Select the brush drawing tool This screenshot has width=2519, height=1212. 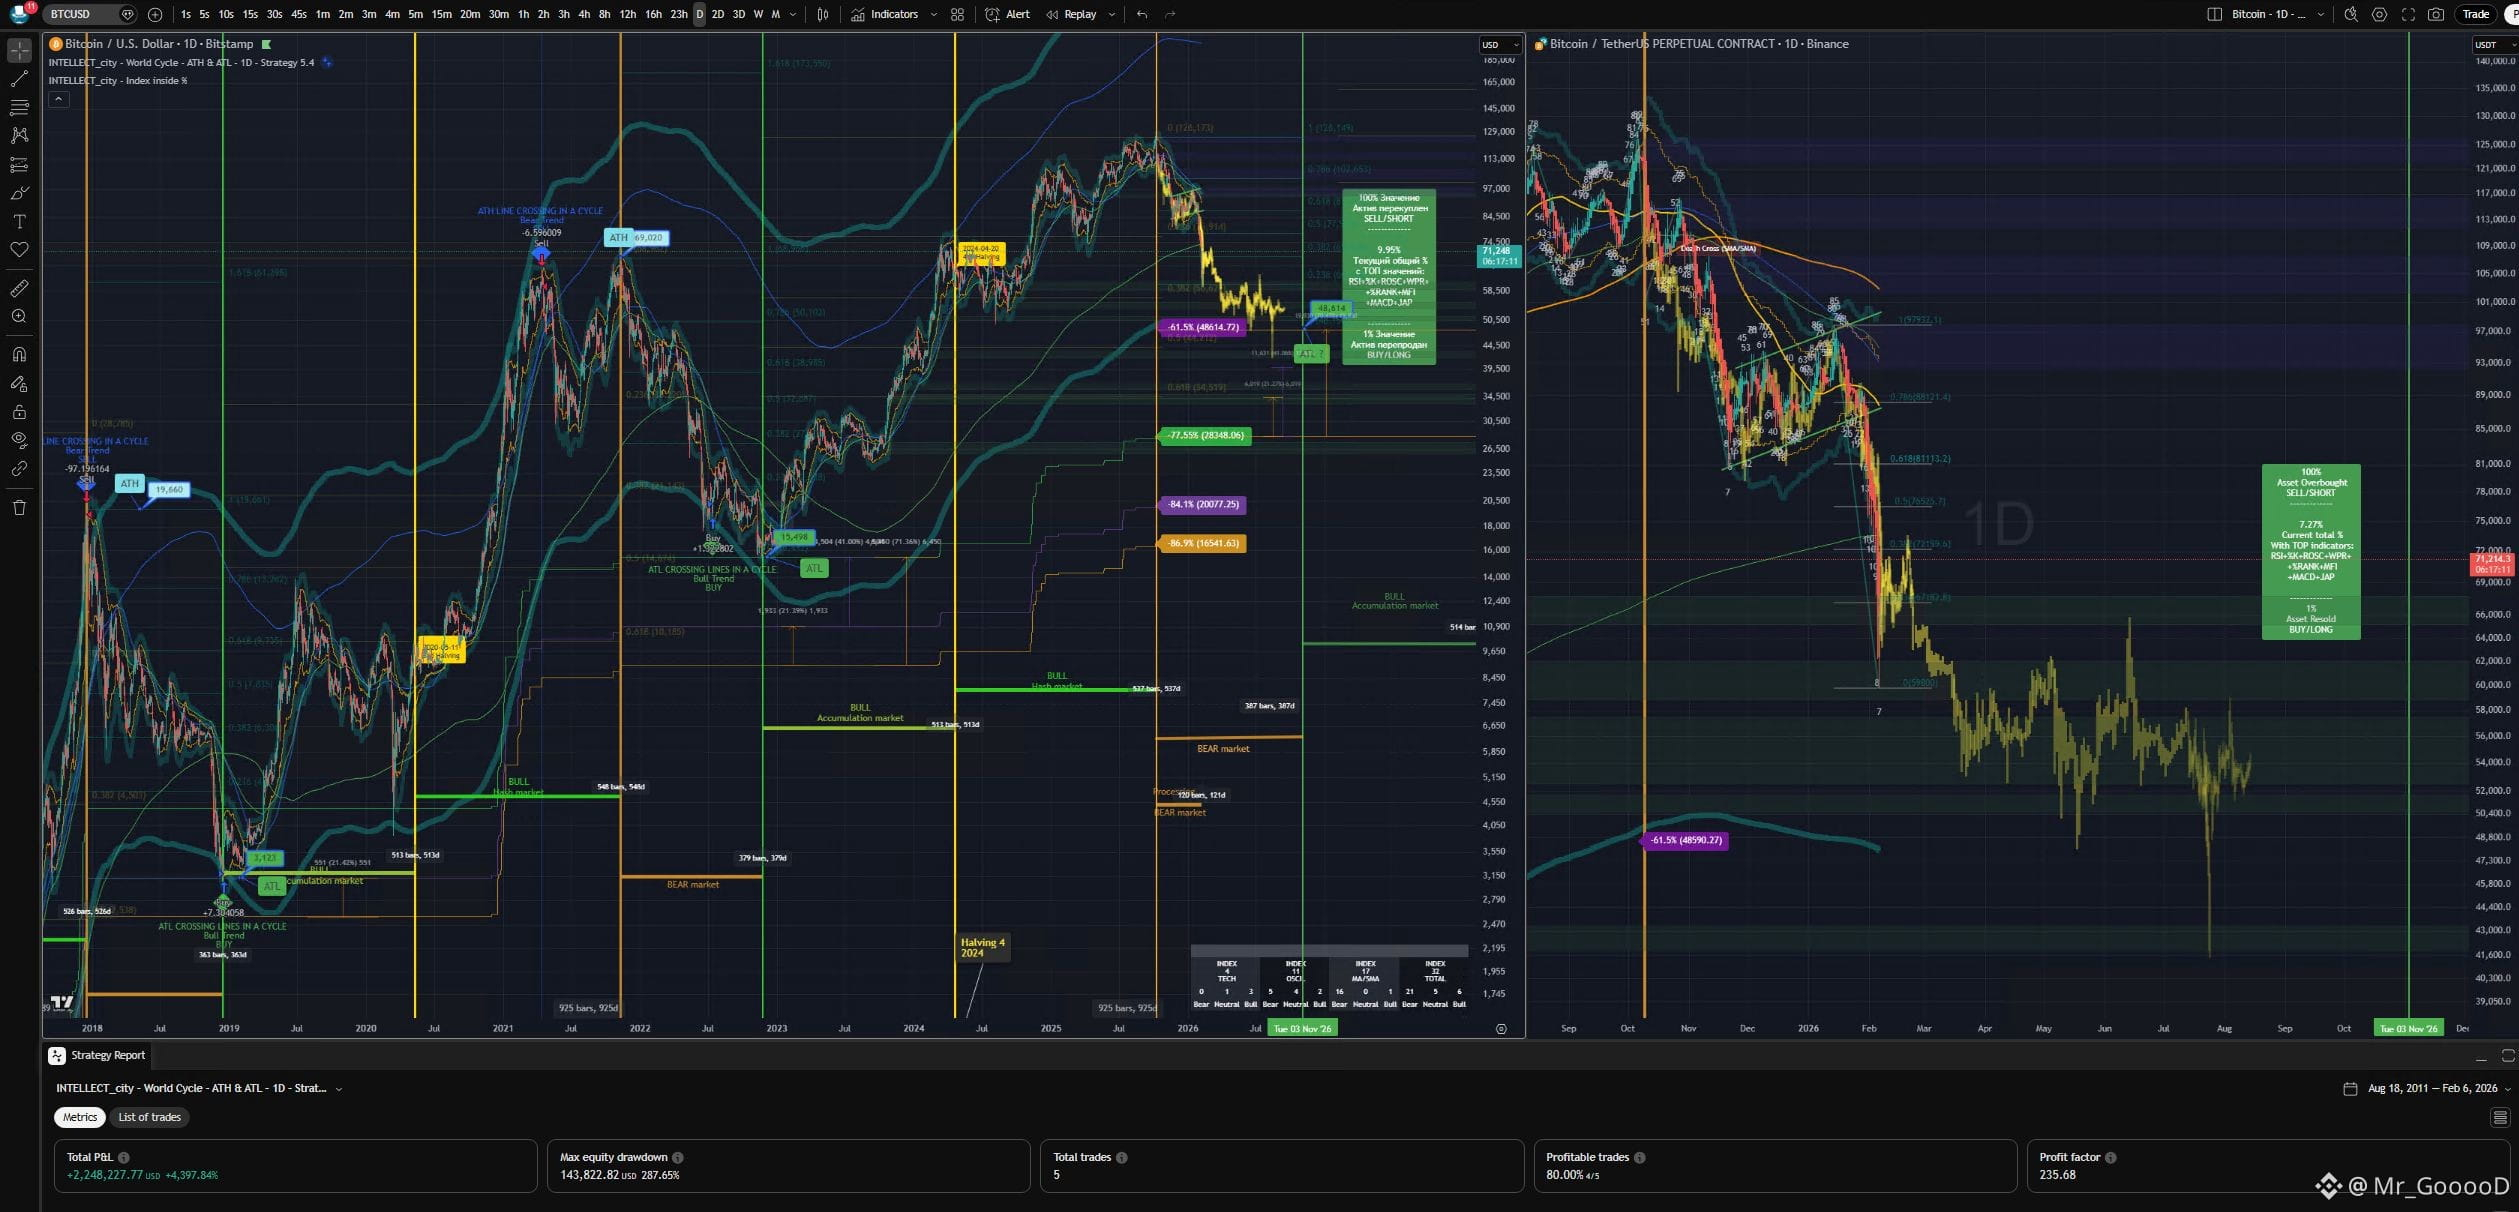[19, 193]
